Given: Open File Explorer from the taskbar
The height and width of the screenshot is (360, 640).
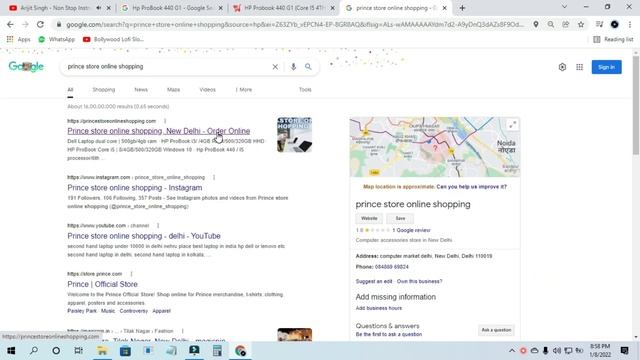Looking at the screenshot, I should click(102, 351).
